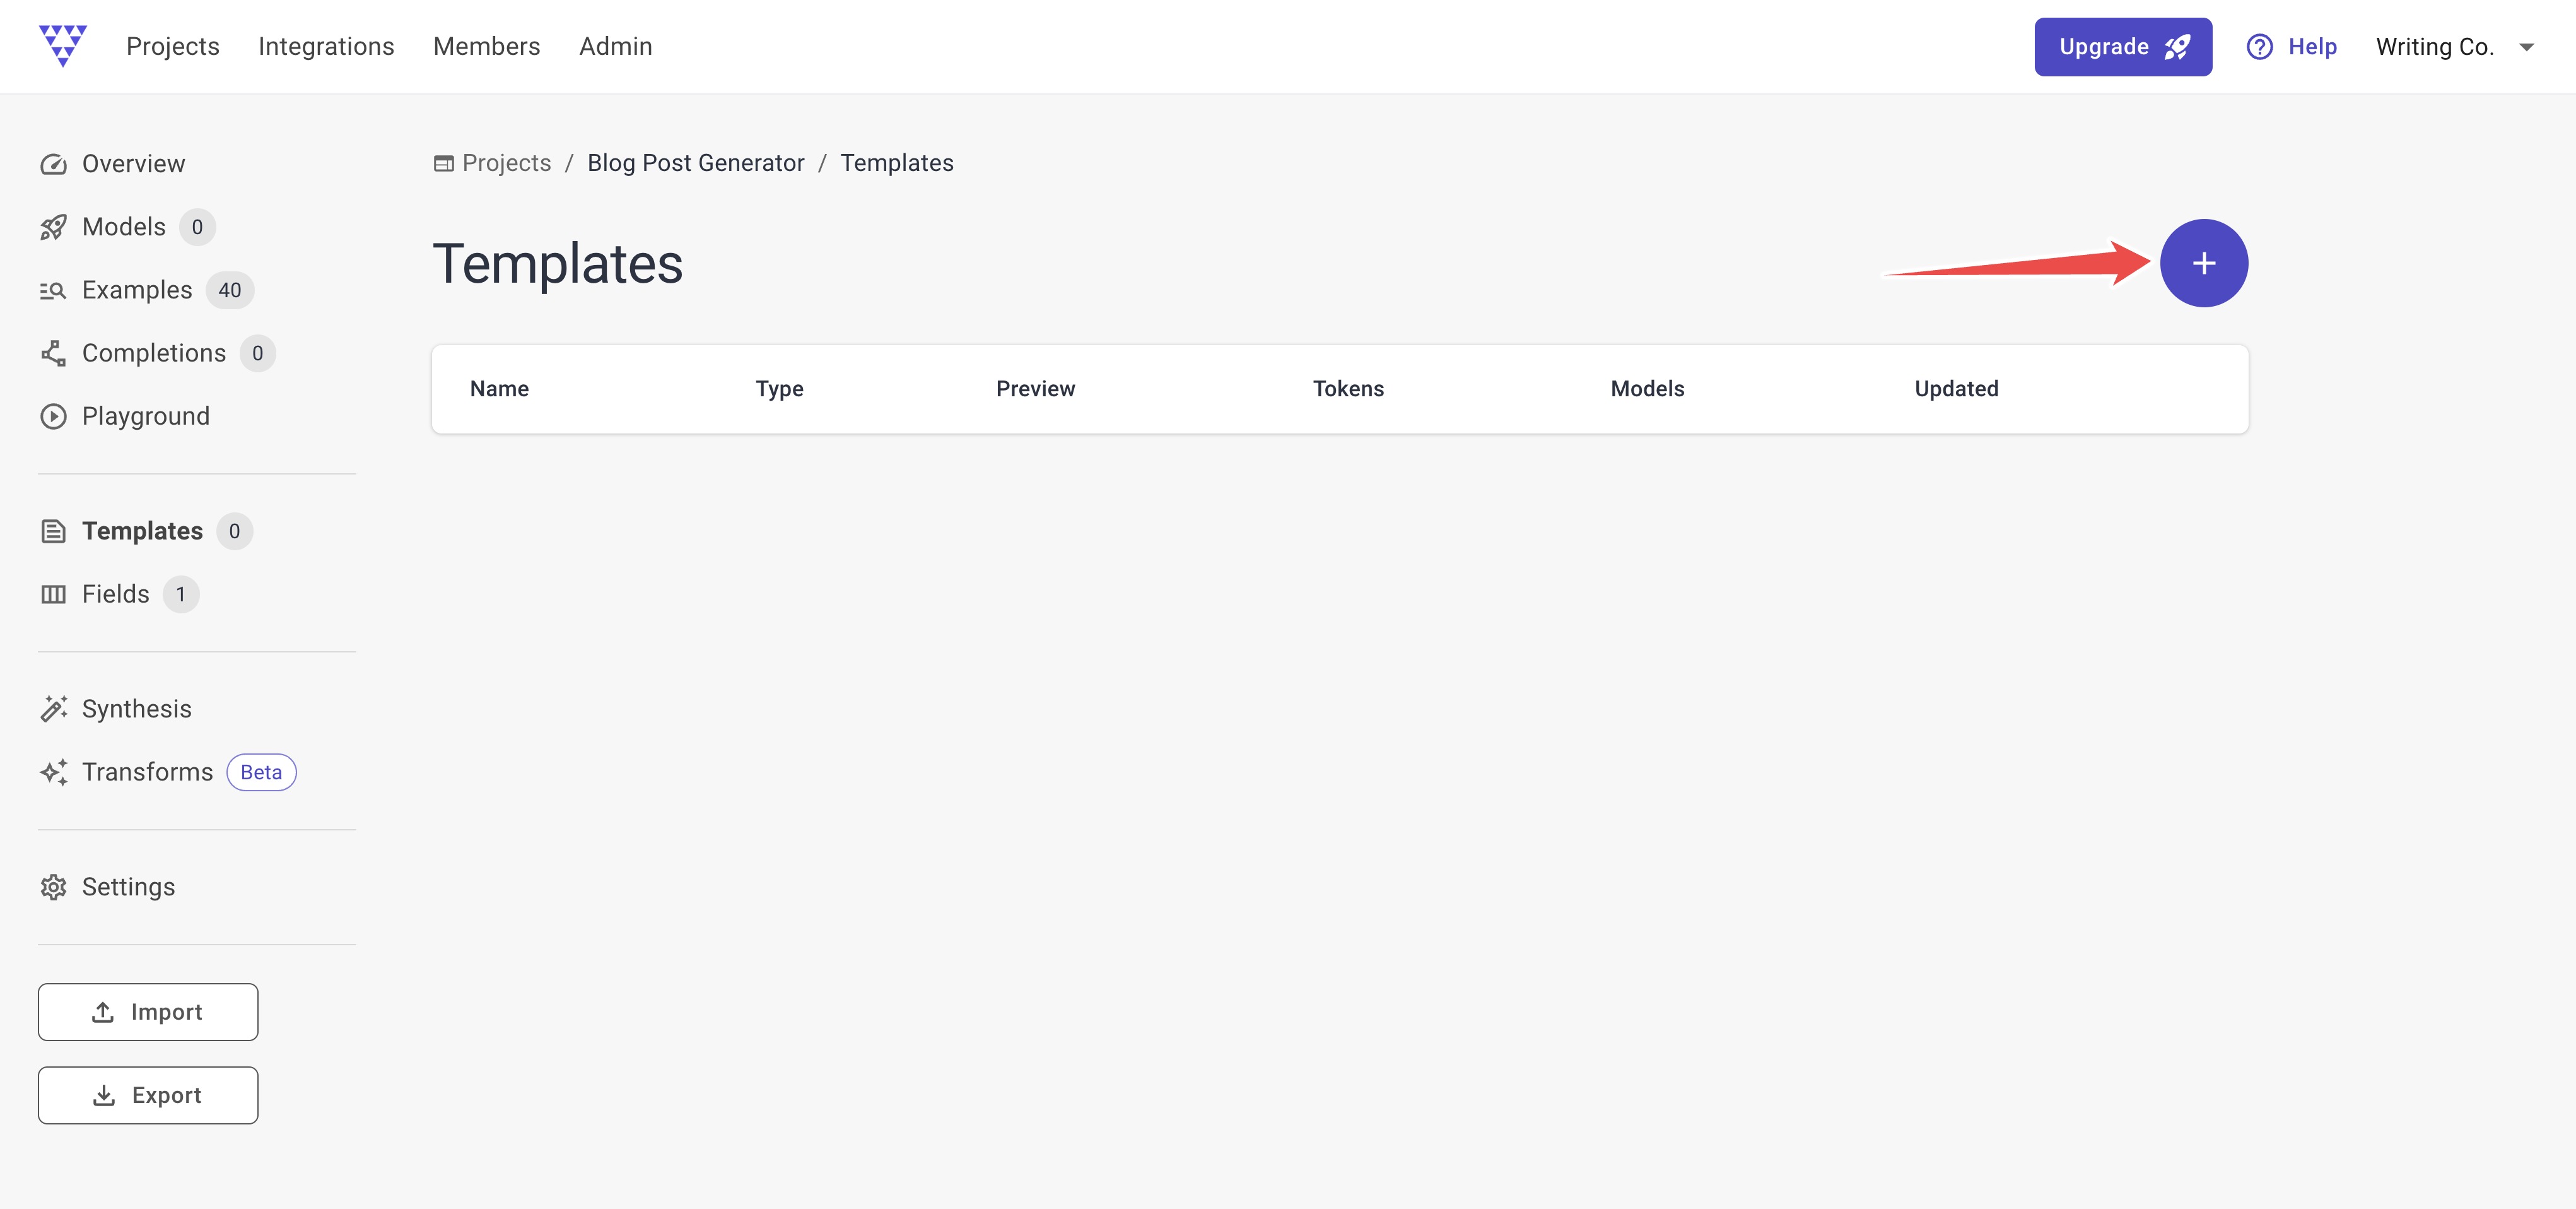Click the Examples search-list icon
Viewport: 2576px width, 1209px height.
(x=53, y=290)
